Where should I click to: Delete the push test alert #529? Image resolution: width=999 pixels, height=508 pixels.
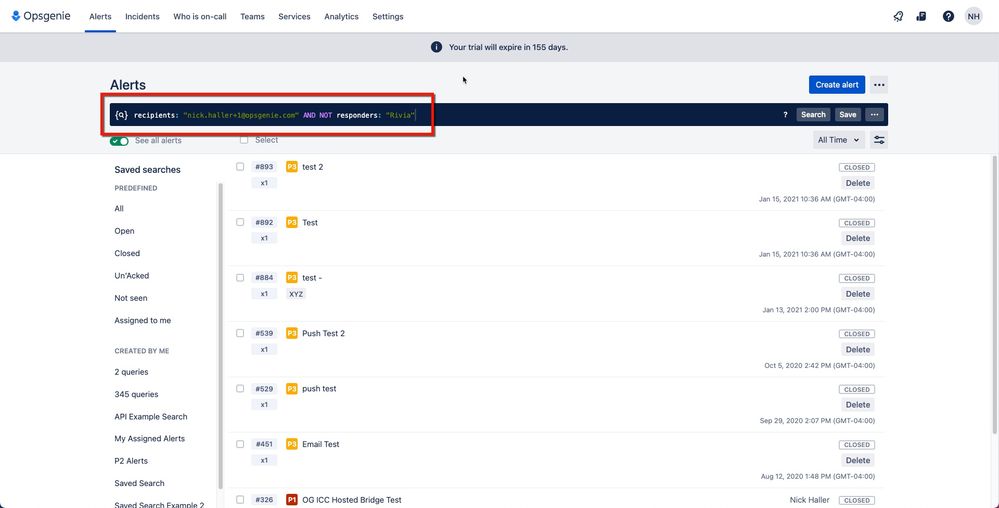[x=858, y=405]
